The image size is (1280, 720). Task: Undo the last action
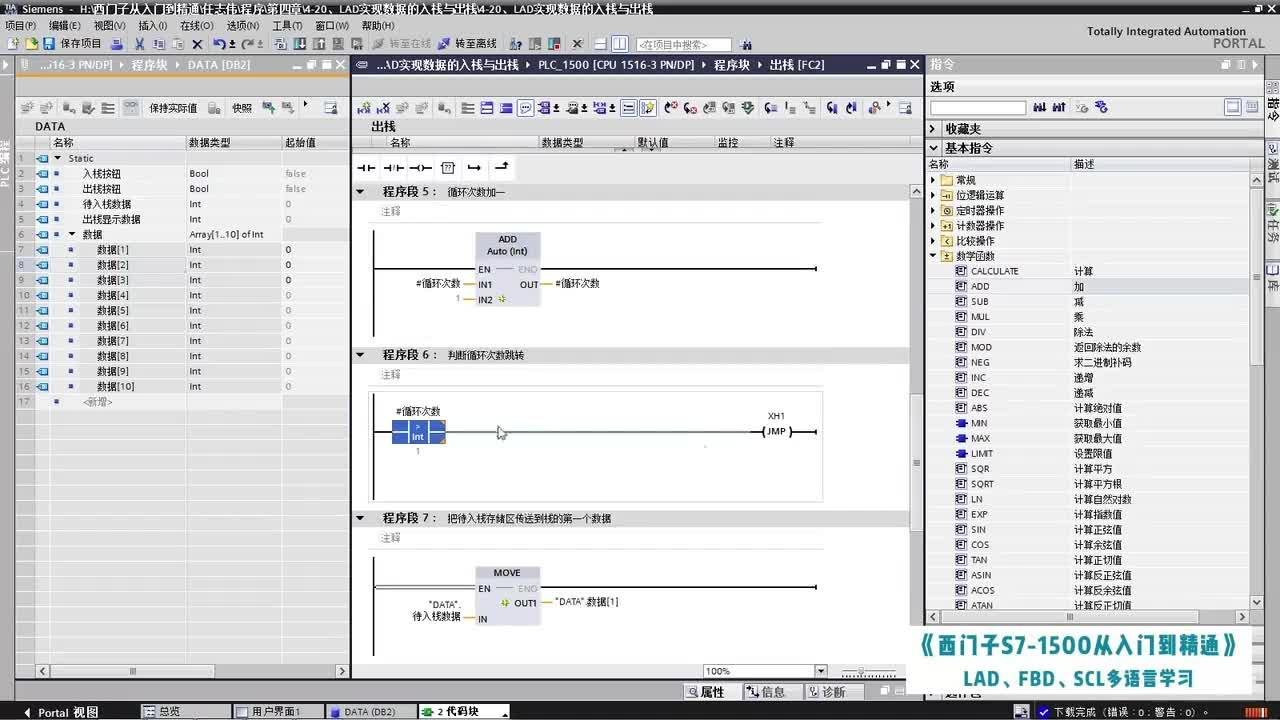click(219, 44)
